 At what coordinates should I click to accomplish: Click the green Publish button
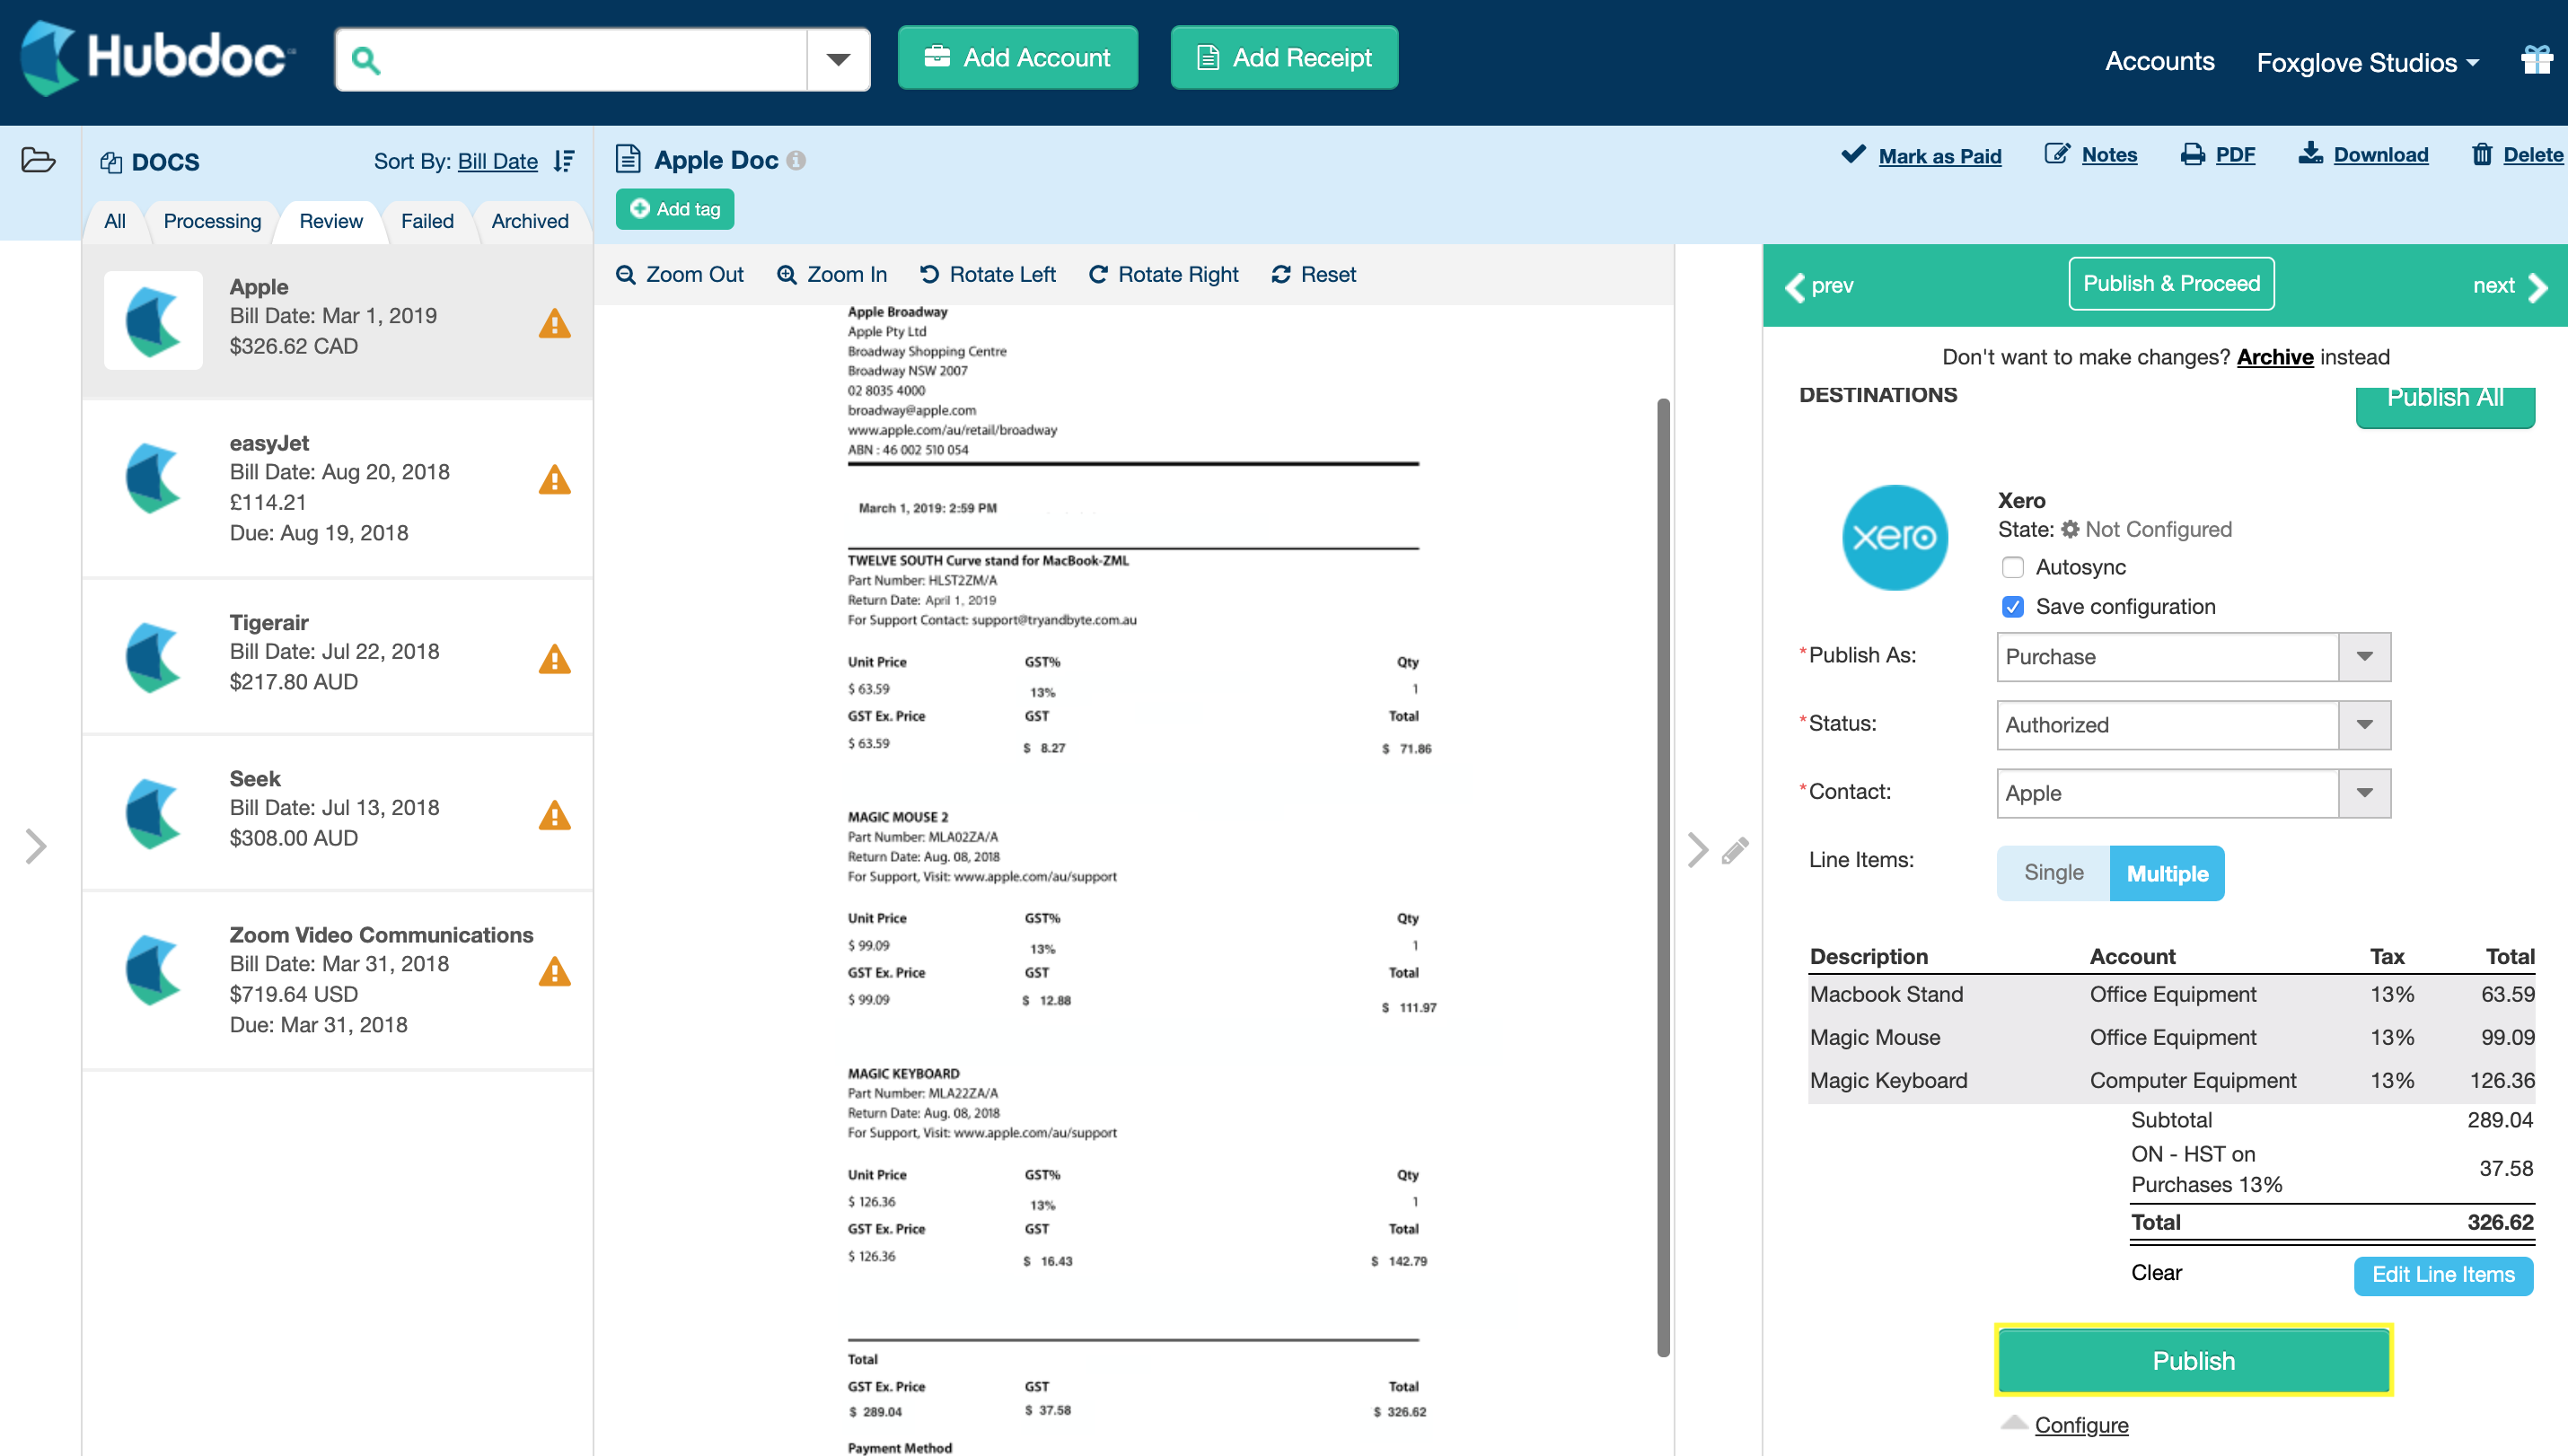[x=2194, y=1360]
